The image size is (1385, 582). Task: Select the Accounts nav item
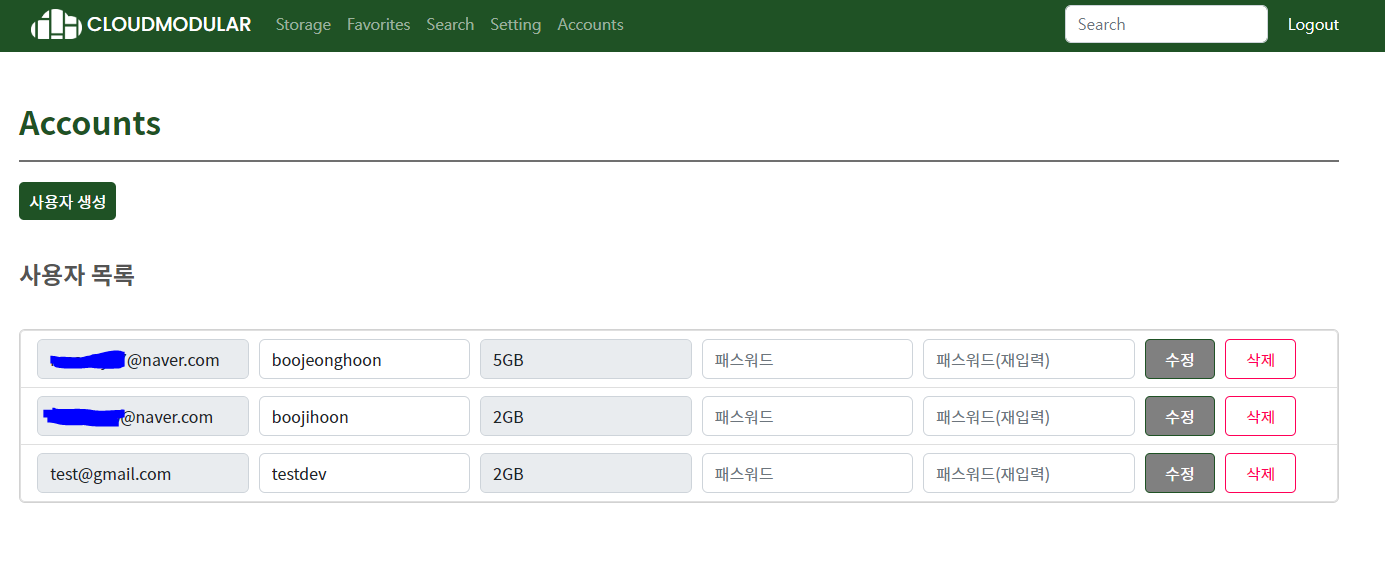[x=590, y=25]
